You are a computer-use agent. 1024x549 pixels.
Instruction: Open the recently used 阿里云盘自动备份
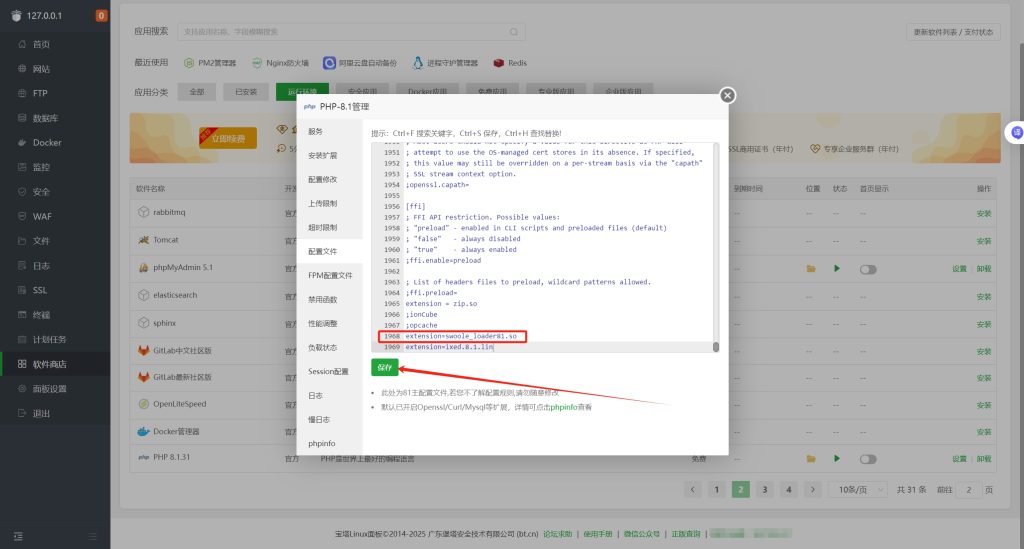tap(360, 63)
